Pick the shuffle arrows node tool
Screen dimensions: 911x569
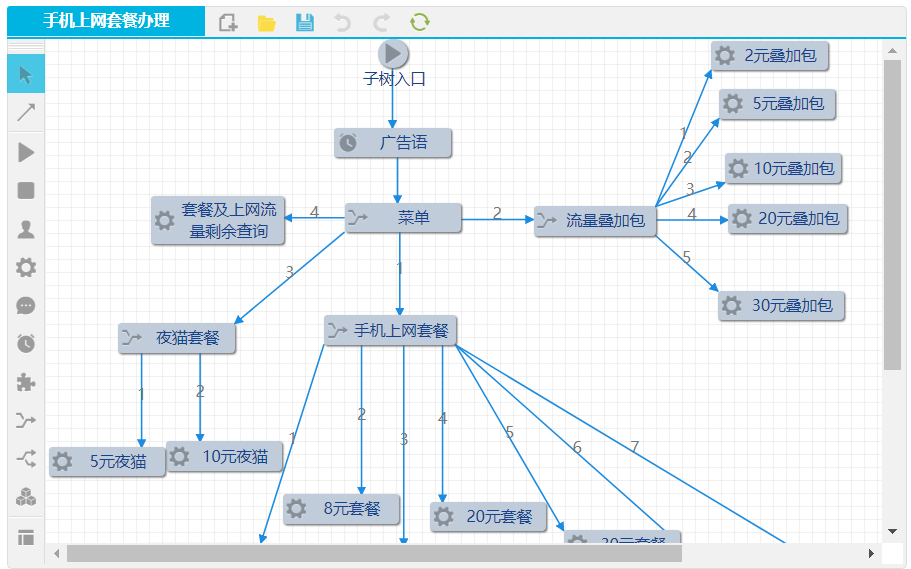26,459
